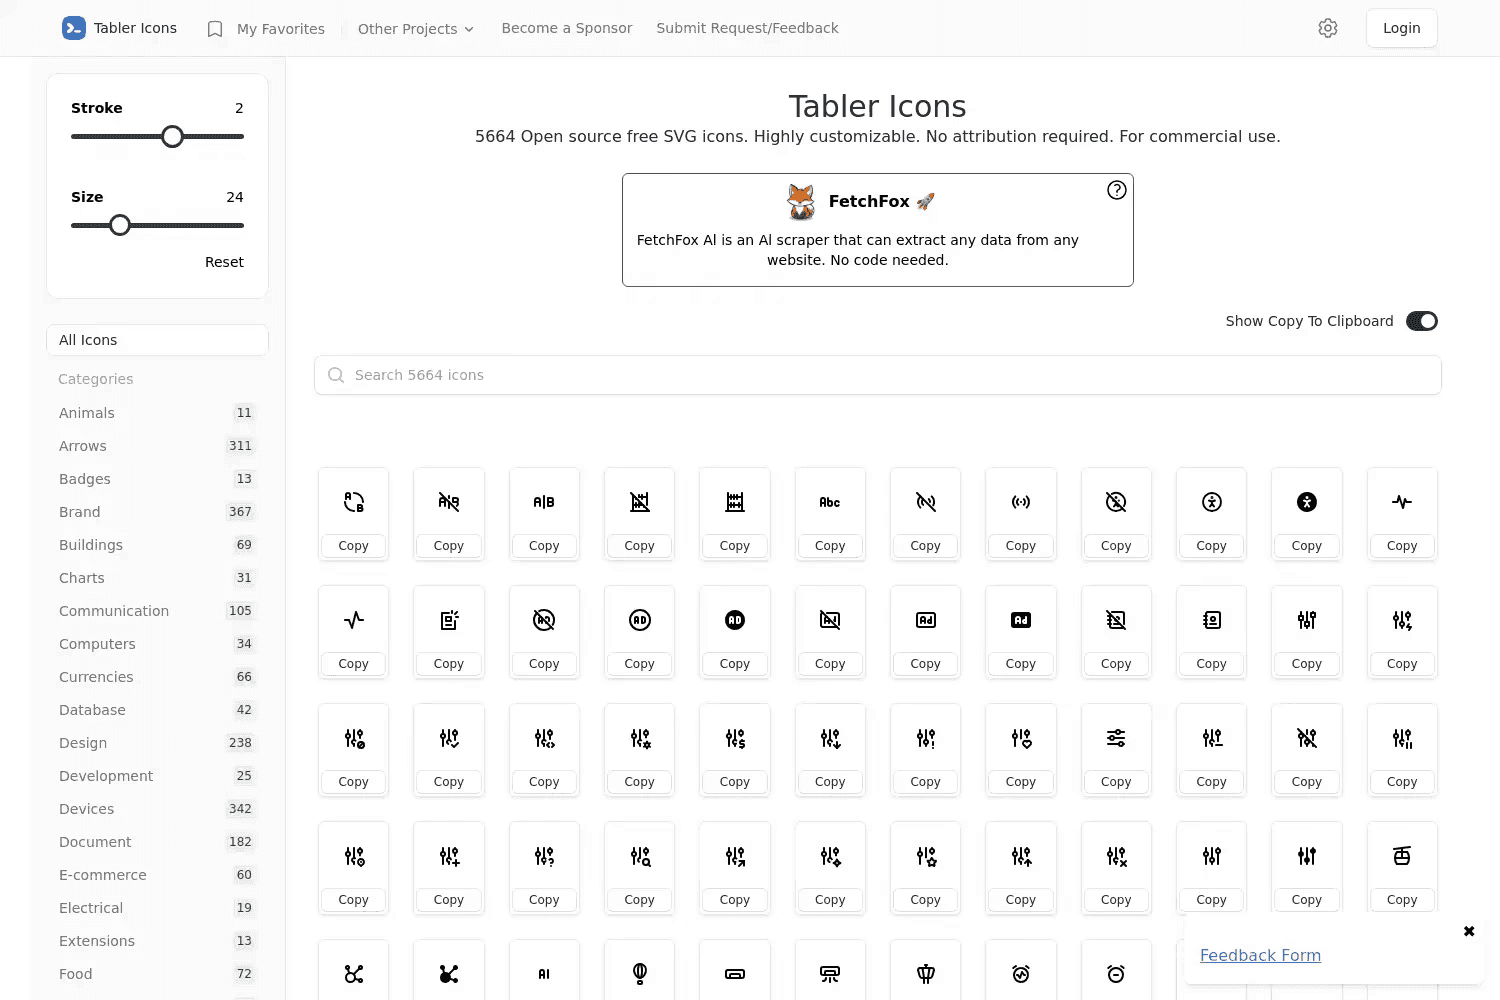Open the settings gear in header
Screen dimensions: 1500x1000
[x=1328, y=28]
